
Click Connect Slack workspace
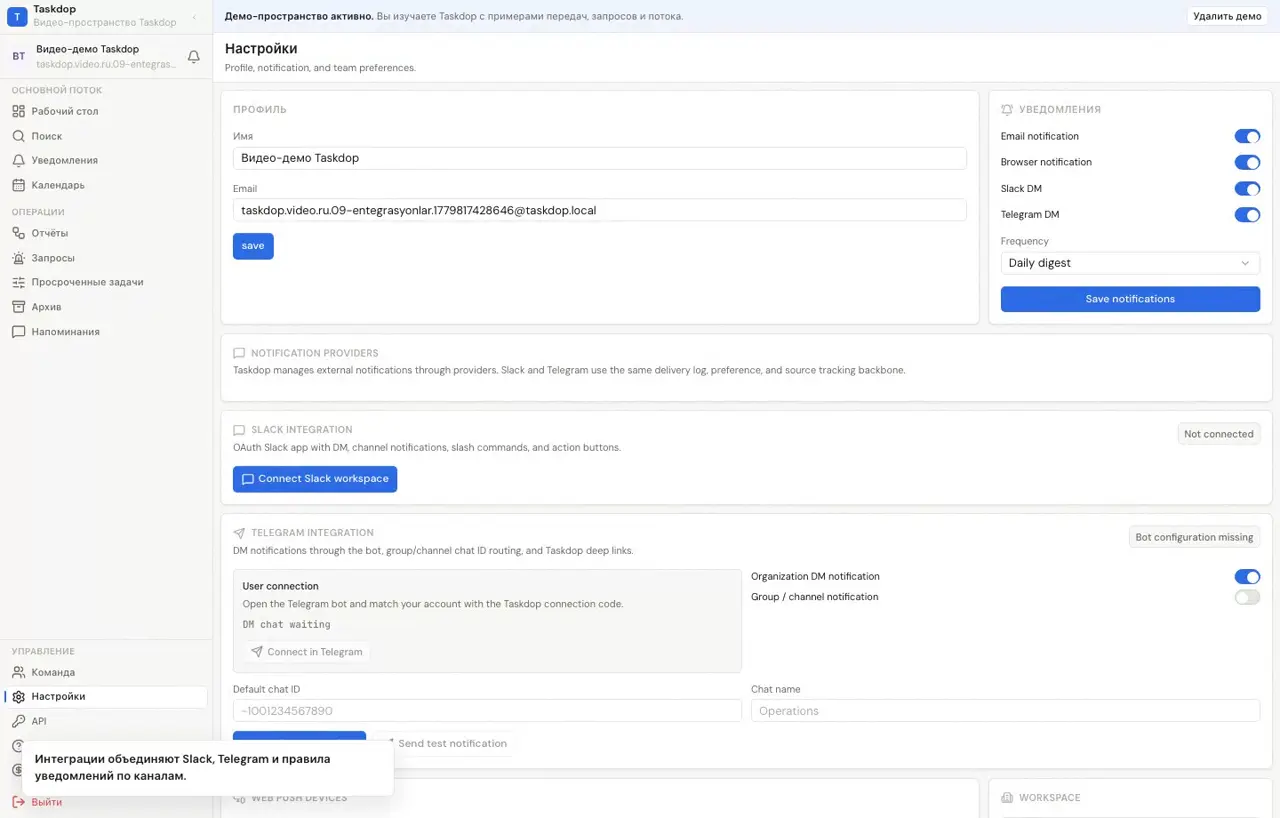[x=315, y=479]
